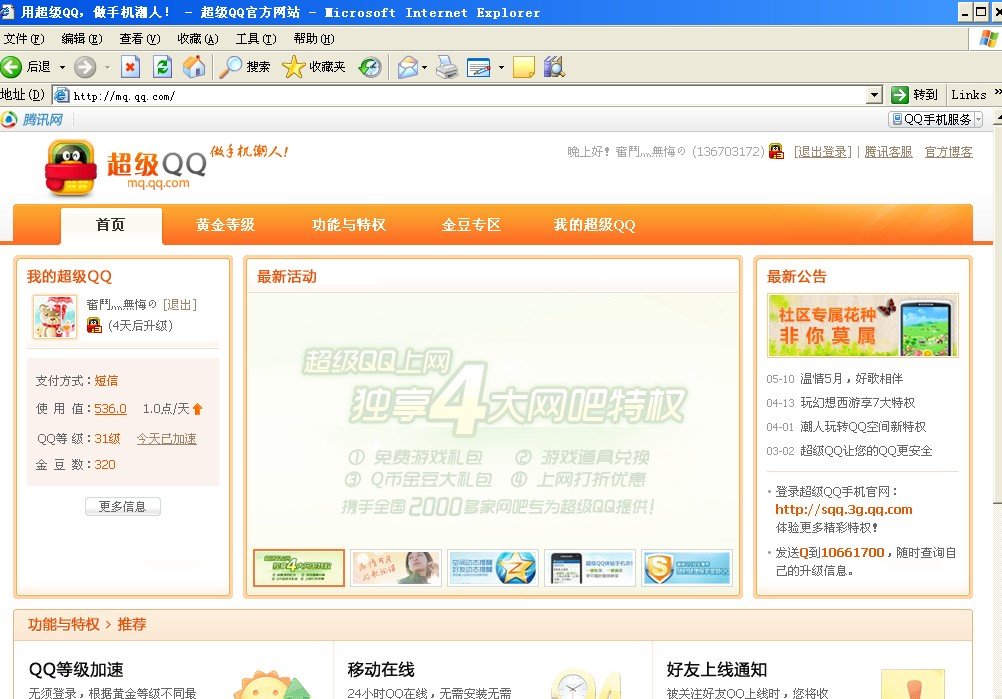The height and width of the screenshot is (699, 1002).
Task: Click the History clock icon
Action: (x=371, y=67)
